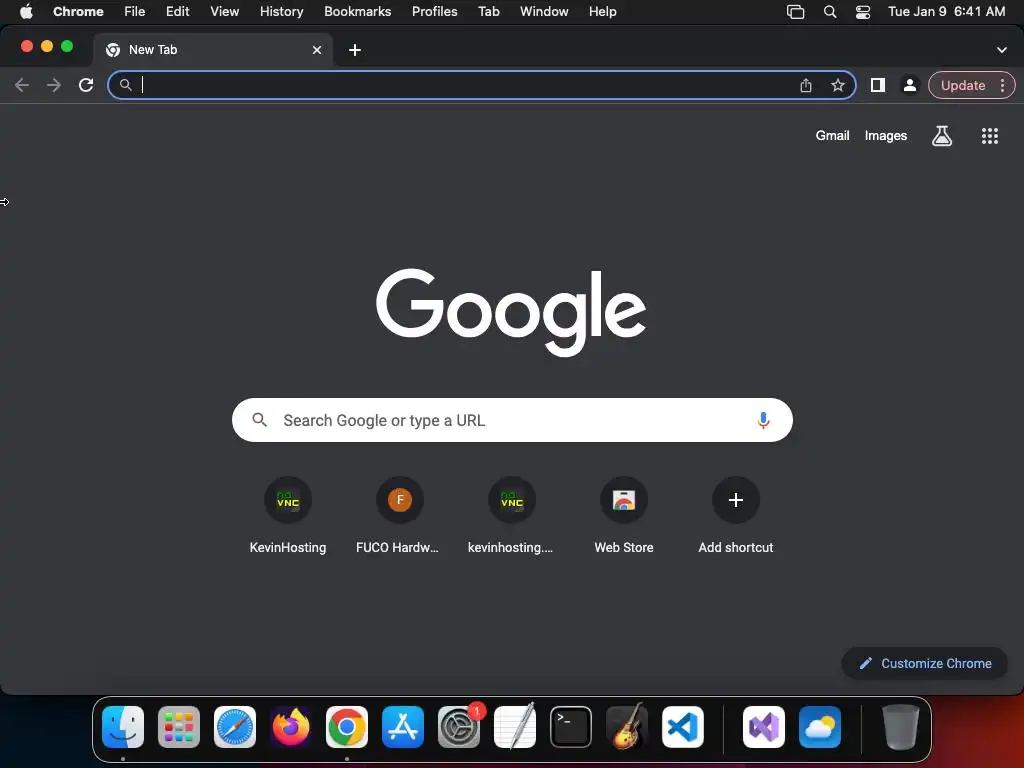This screenshot has height=768, width=1024.
Task: Open the kevinhosting.... shortcut tile
Action: tap(511, 516)
